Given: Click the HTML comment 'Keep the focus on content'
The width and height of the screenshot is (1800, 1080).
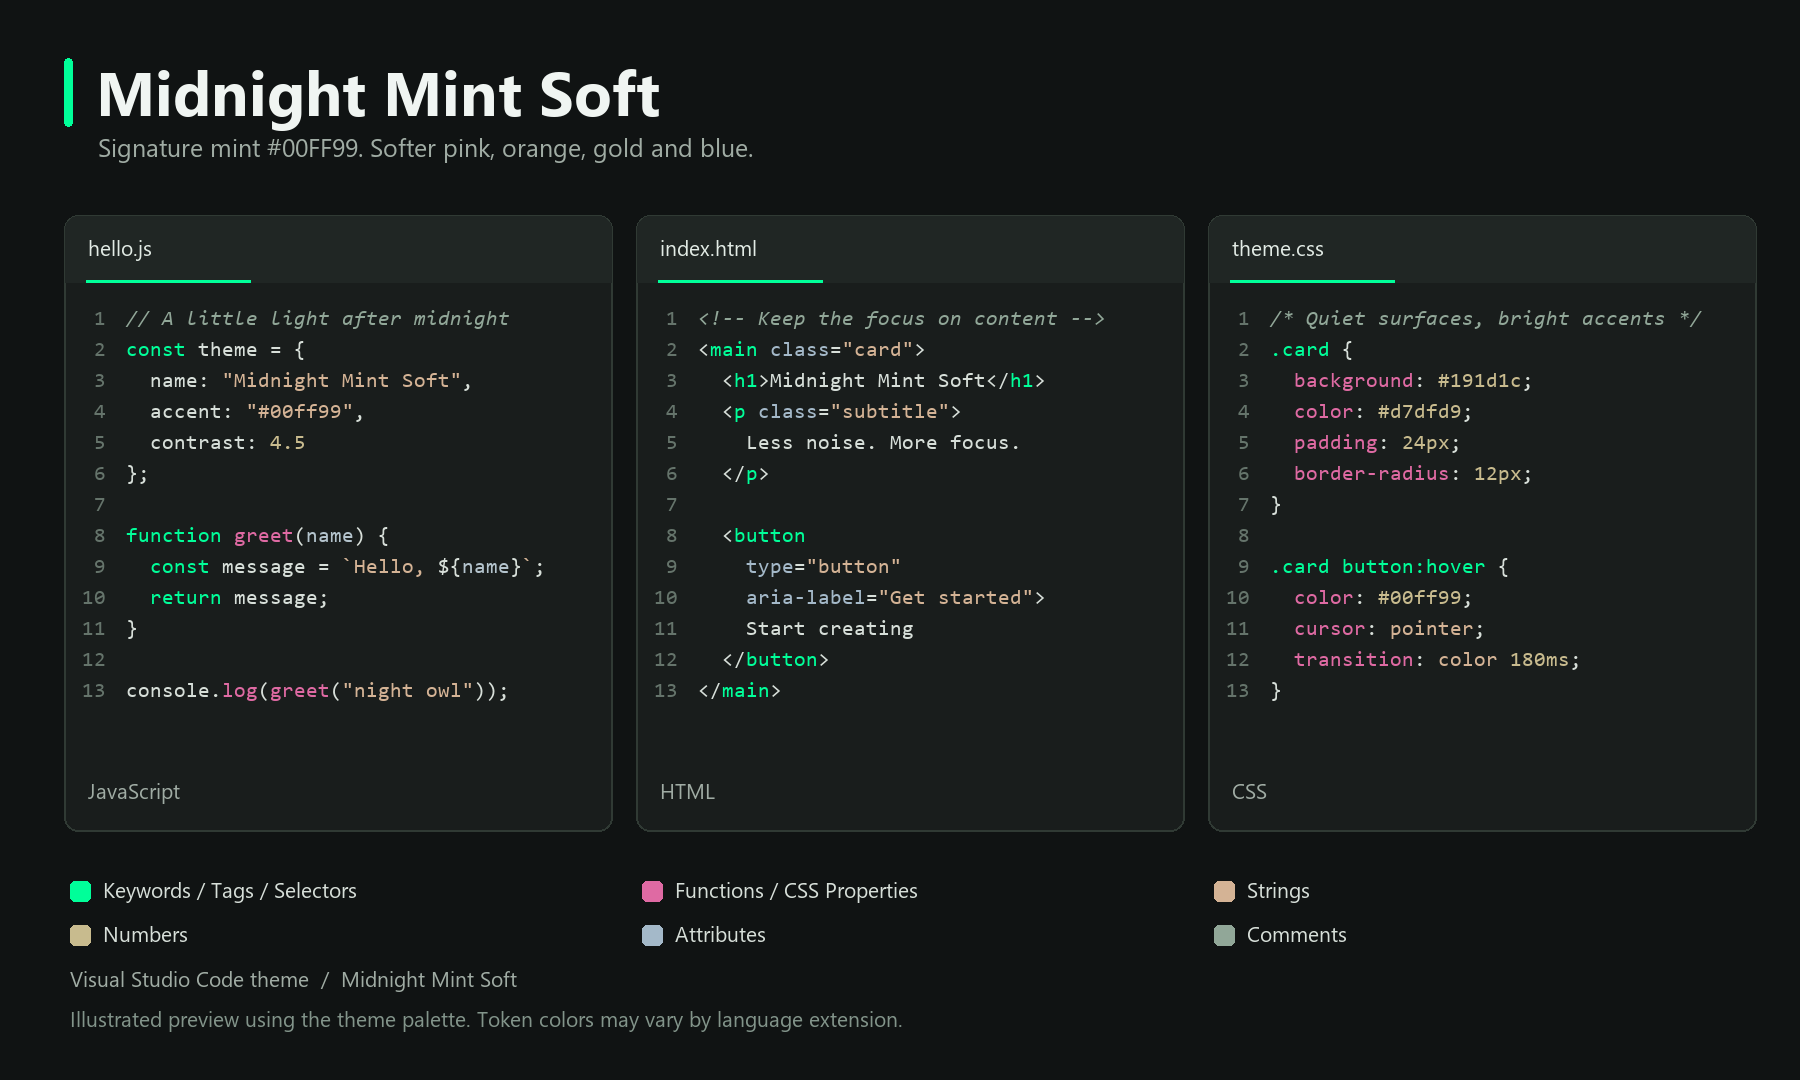Looking at the screenshot, I should click(901, 318).
